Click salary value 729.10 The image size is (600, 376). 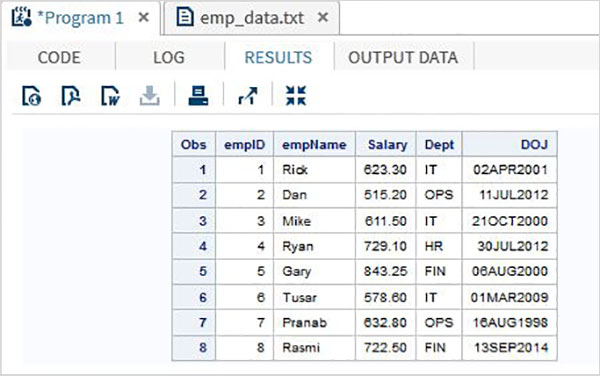[386, 246]
